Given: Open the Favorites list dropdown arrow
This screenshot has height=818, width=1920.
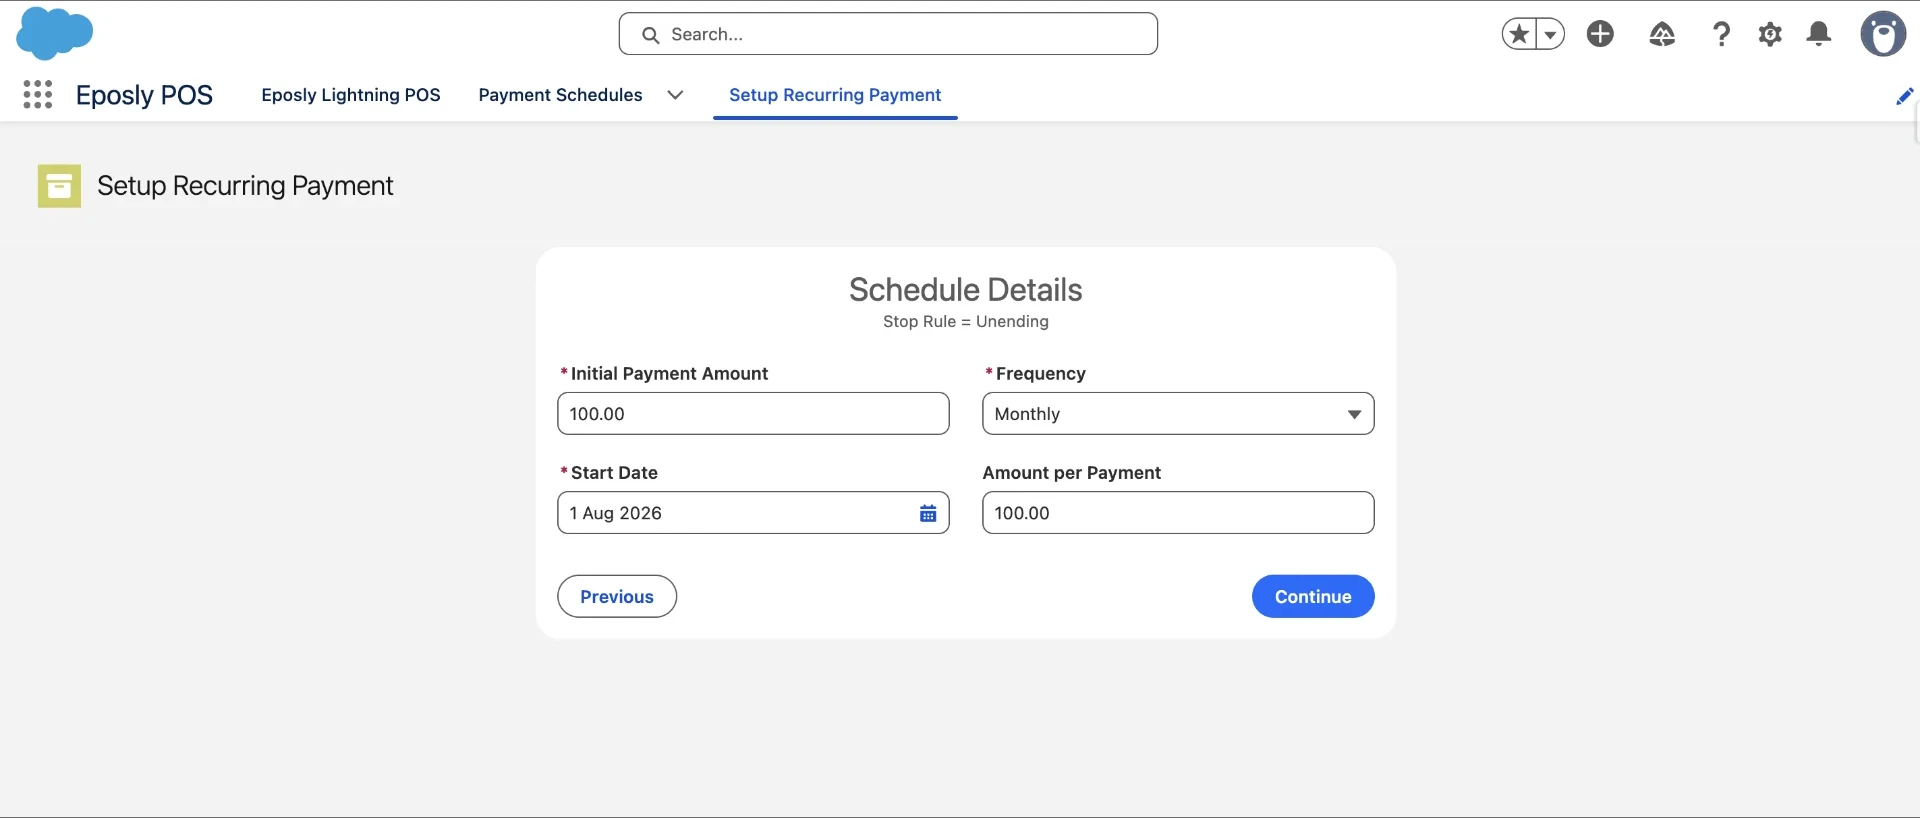Looking at the screenshot, I should [1550, 34].
